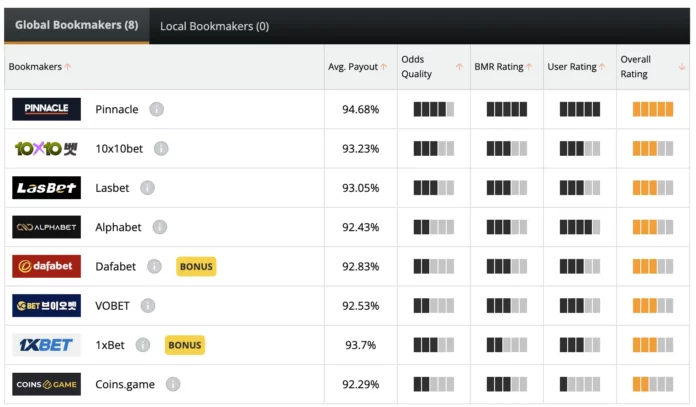
Task: Click the 1XBET logo thumbnail
Action: (47, 345)
